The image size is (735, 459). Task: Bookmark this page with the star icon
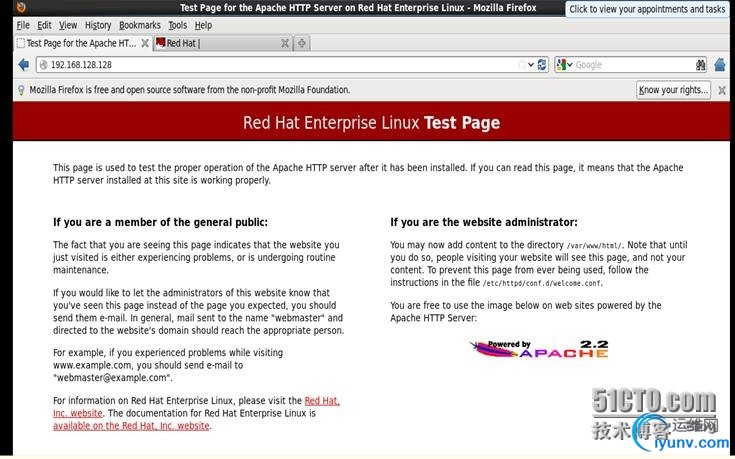(x=522, y=65)
